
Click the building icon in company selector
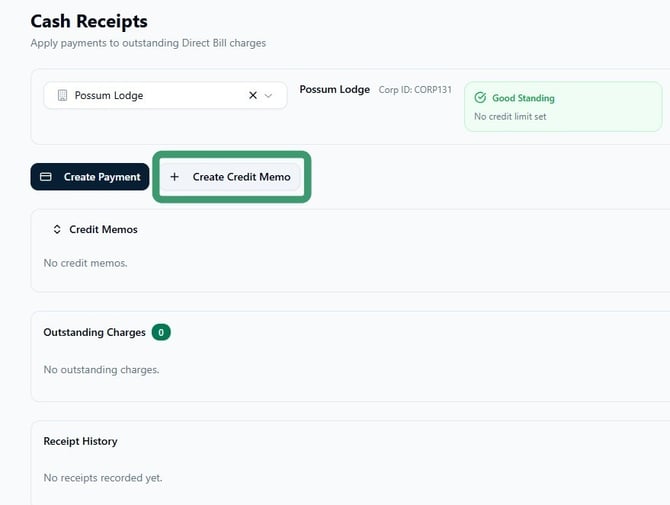(62, 95)
